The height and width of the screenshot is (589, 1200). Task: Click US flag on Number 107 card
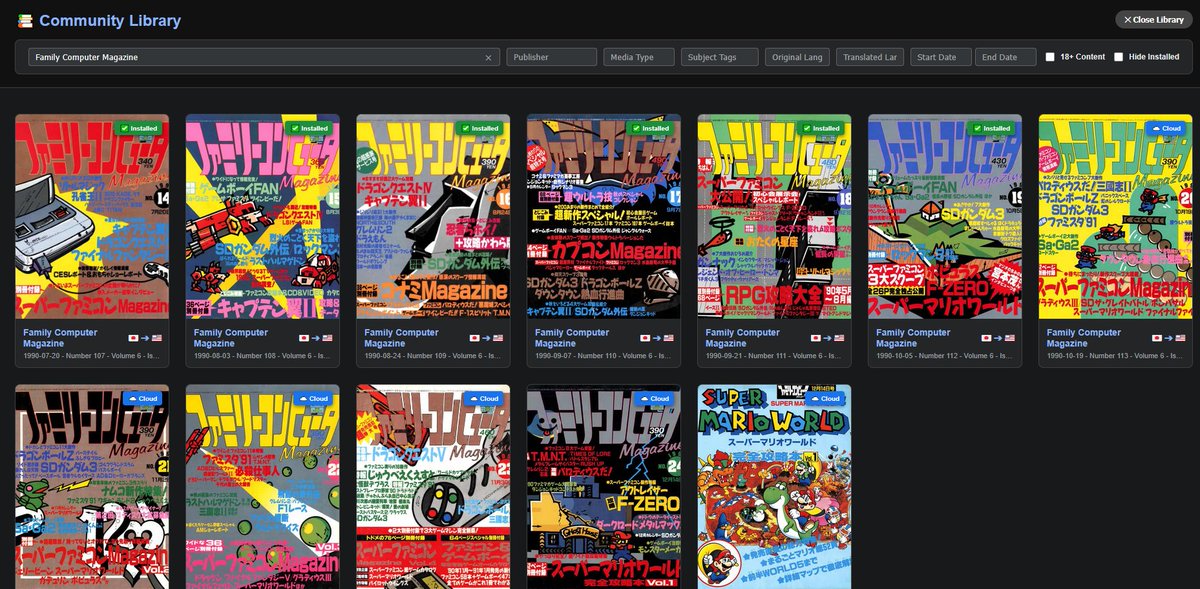(x=156, y=338)
